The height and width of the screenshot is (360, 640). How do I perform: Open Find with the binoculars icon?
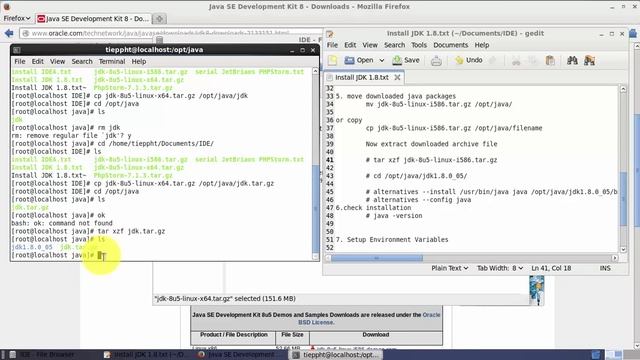572,61
